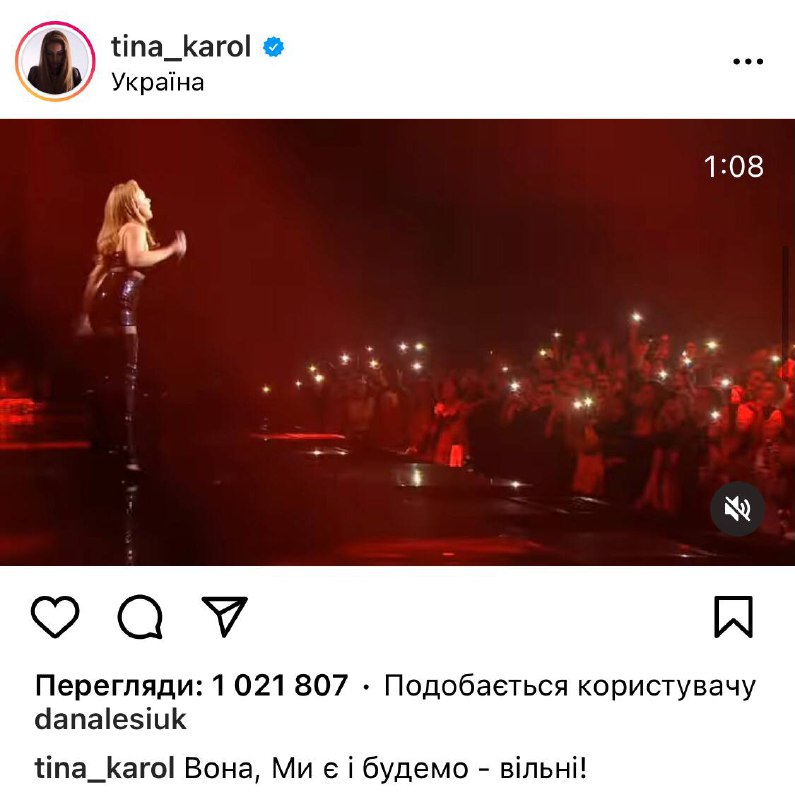
Task: Open the tina_karol profile from the post header
Action: pyautogui.click(x=181, y=47)
